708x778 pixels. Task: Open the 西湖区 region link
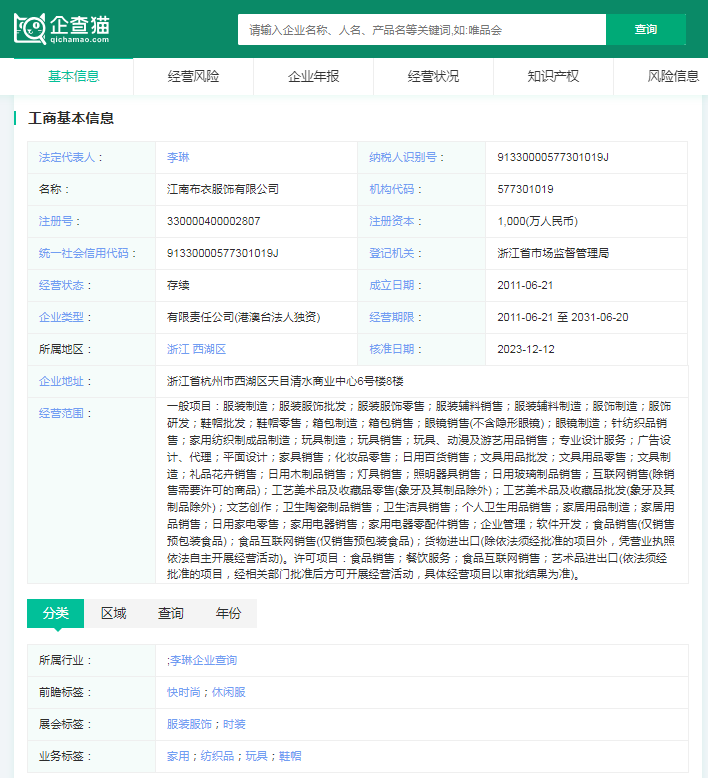[209, 349]
